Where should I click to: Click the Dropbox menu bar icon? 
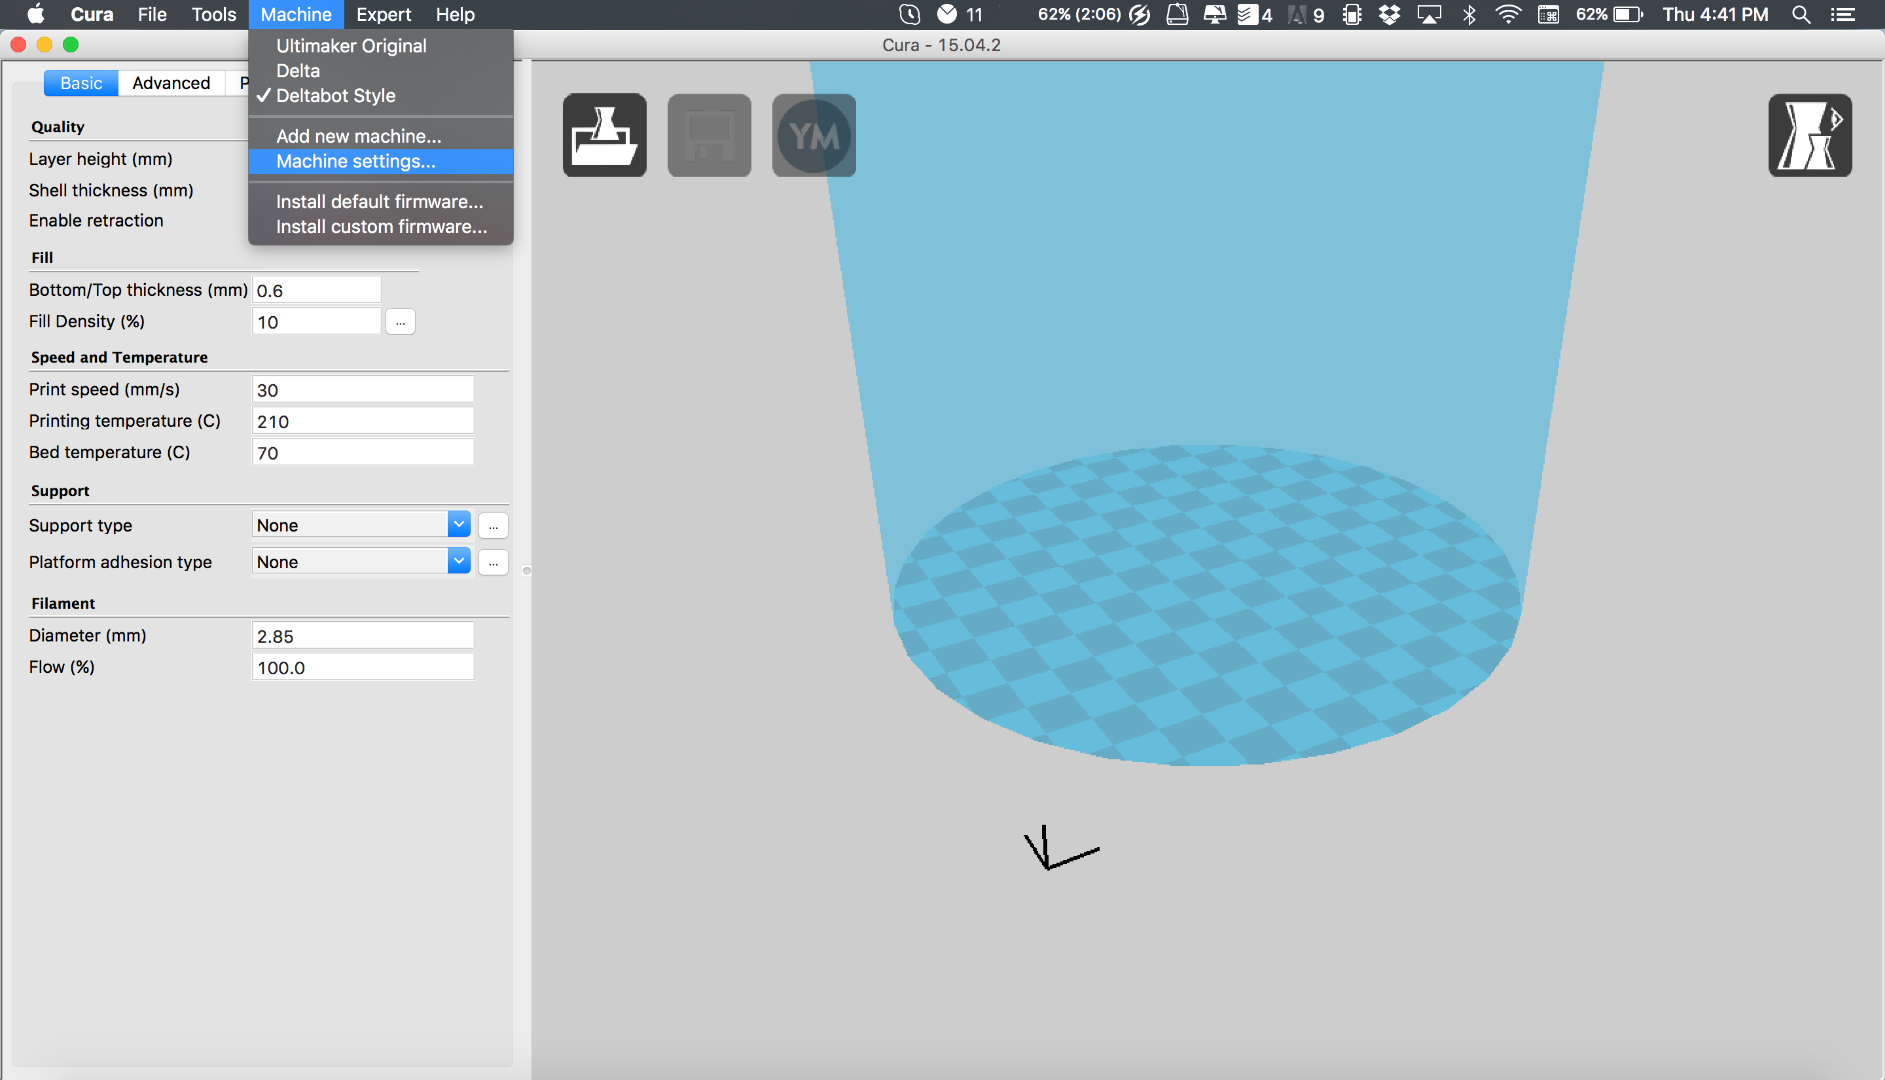[1390, 14]
